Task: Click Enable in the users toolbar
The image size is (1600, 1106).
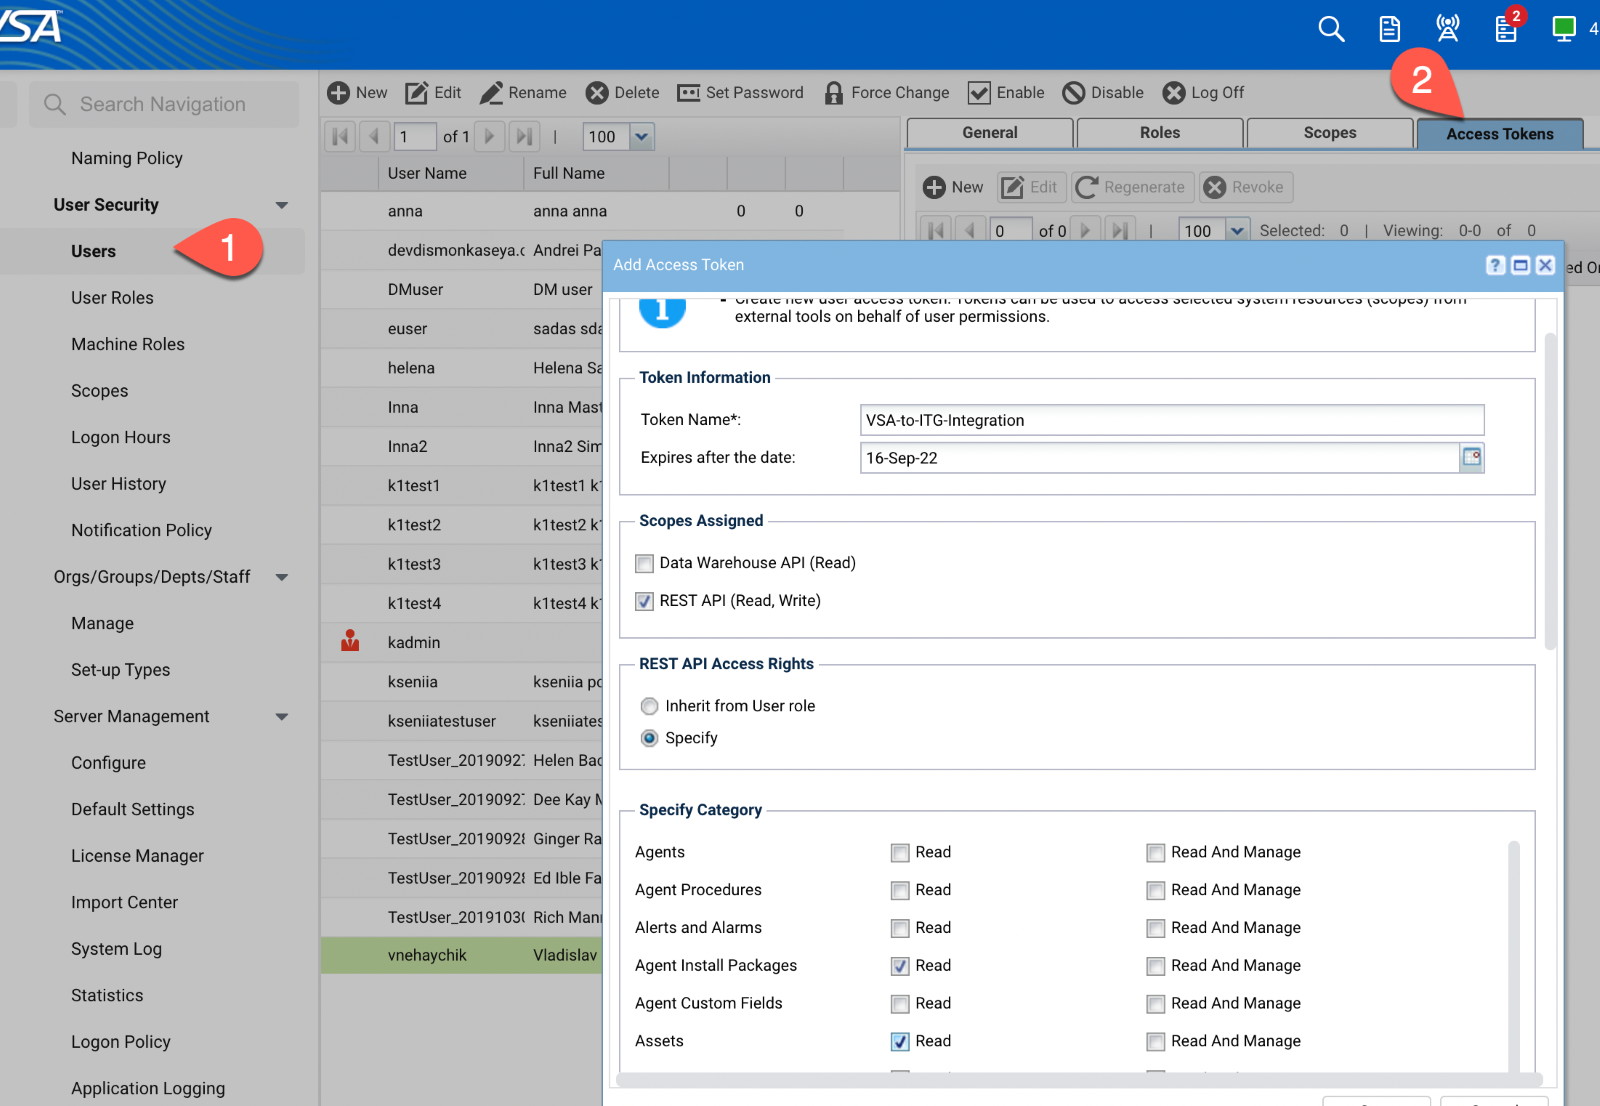Action: [x=1006, y=93]
